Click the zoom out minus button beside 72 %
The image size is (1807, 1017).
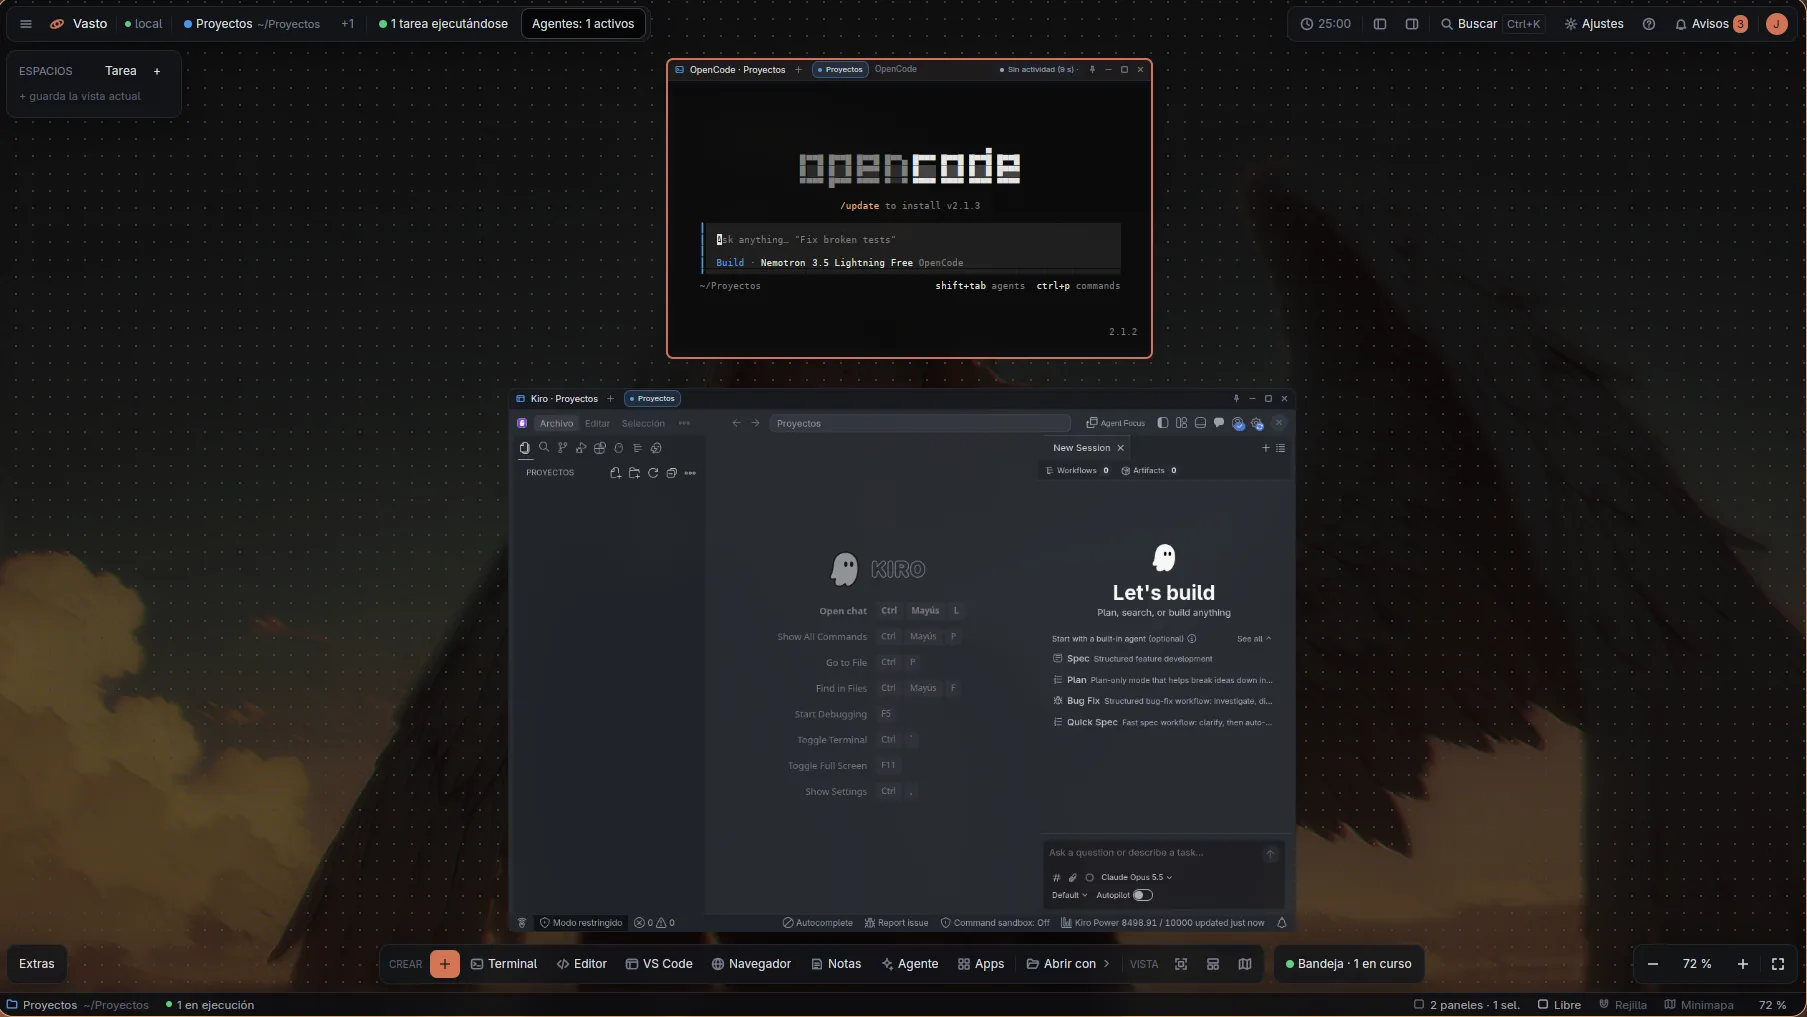point(1653,964)
